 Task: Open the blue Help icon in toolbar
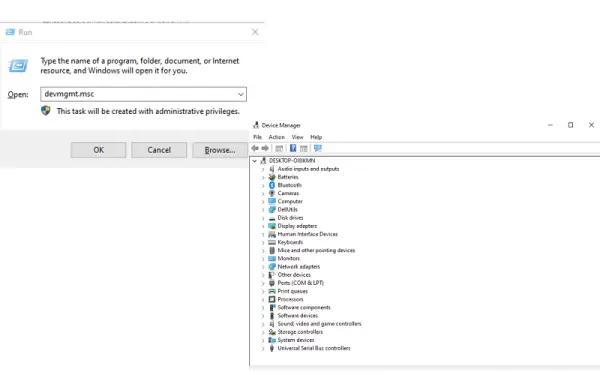coord(293,148)
